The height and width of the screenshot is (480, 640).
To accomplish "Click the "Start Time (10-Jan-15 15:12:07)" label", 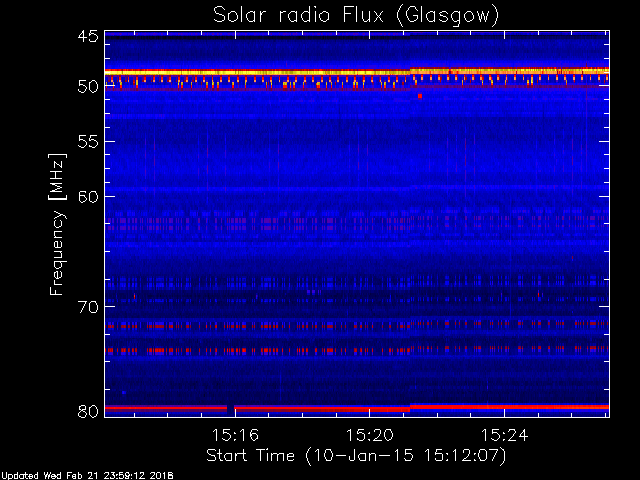I will [356, 455].
